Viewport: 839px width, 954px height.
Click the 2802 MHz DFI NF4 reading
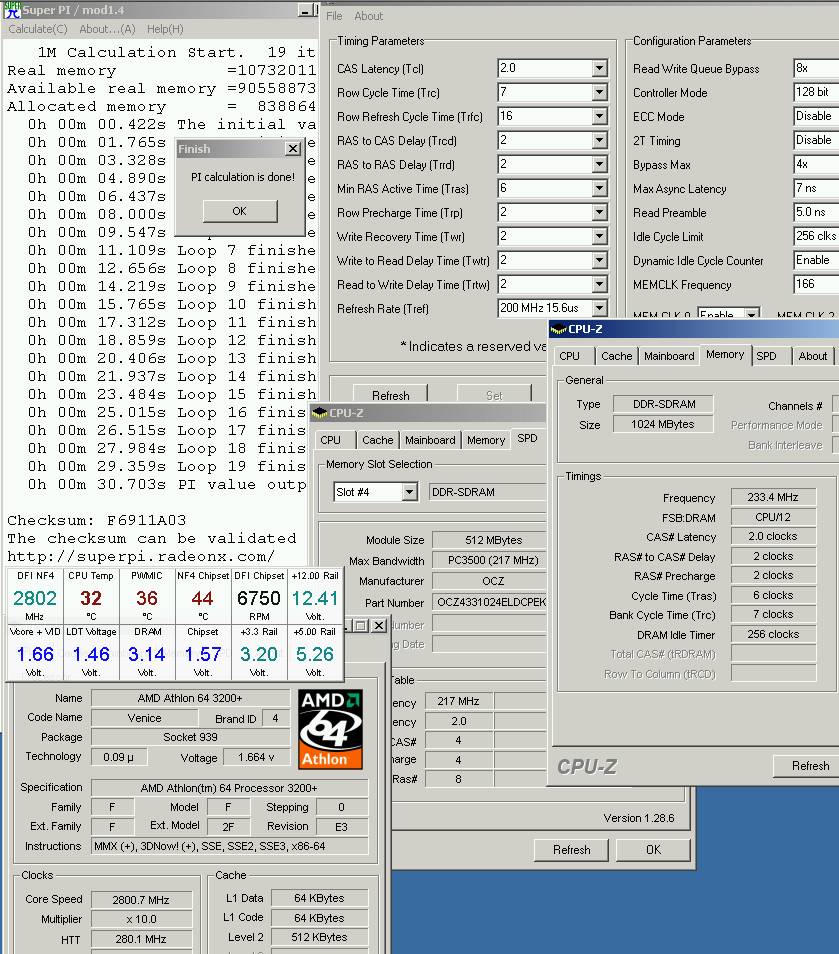(35, 599)
